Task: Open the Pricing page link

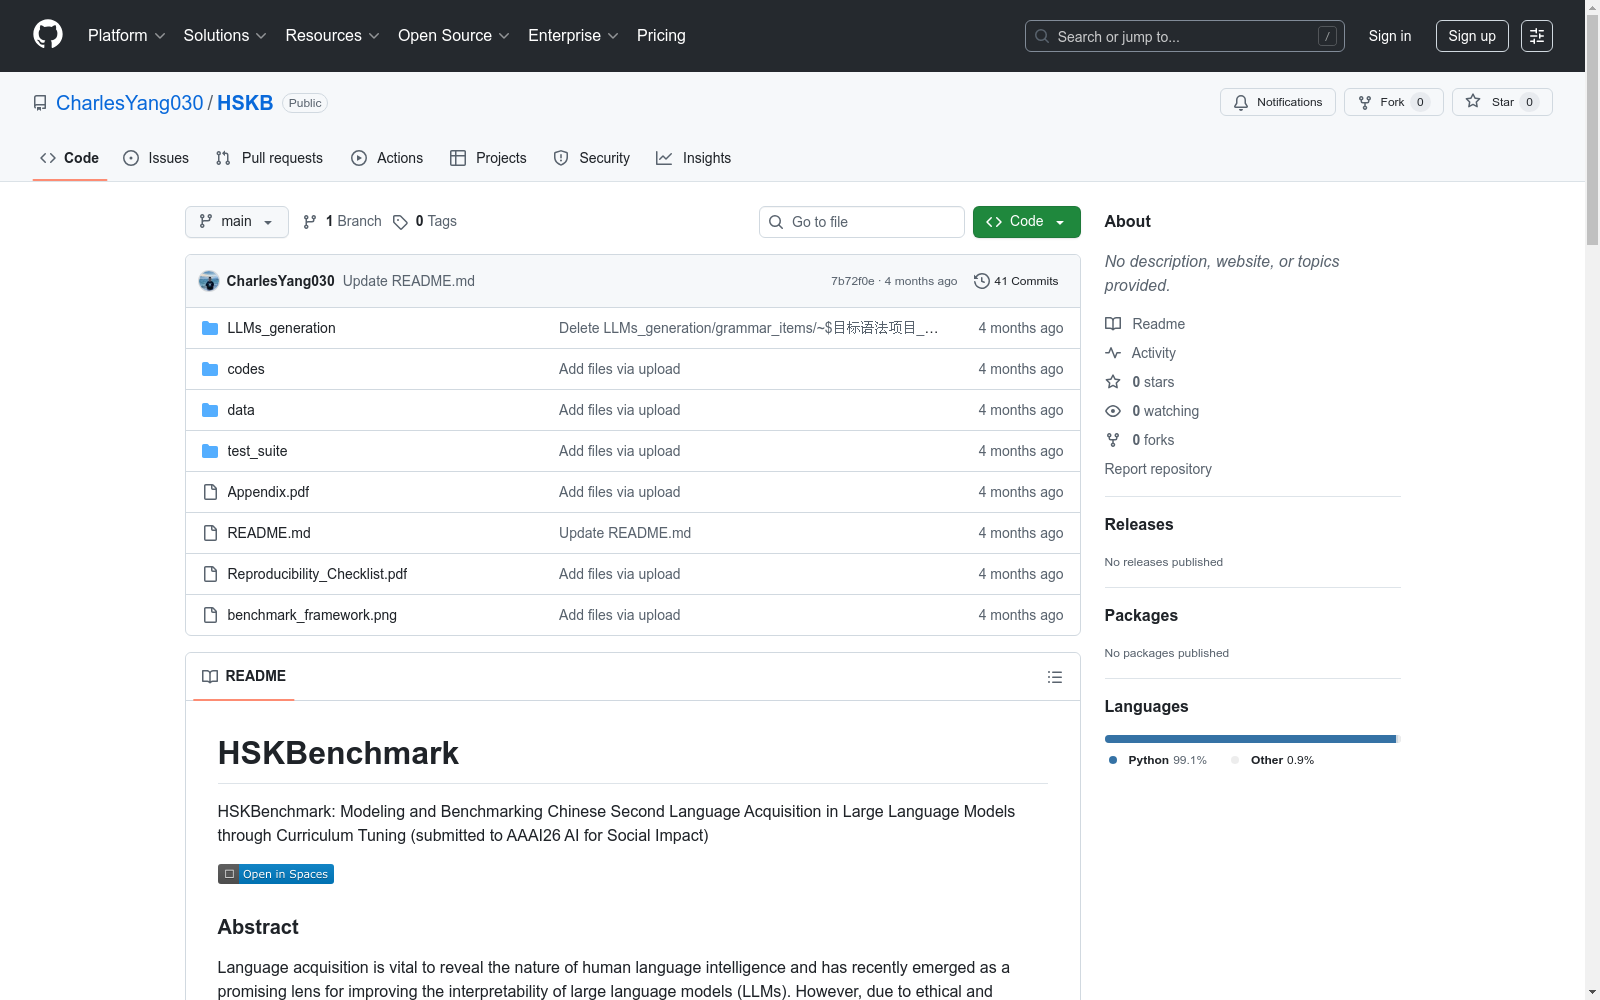Action: 661,36
